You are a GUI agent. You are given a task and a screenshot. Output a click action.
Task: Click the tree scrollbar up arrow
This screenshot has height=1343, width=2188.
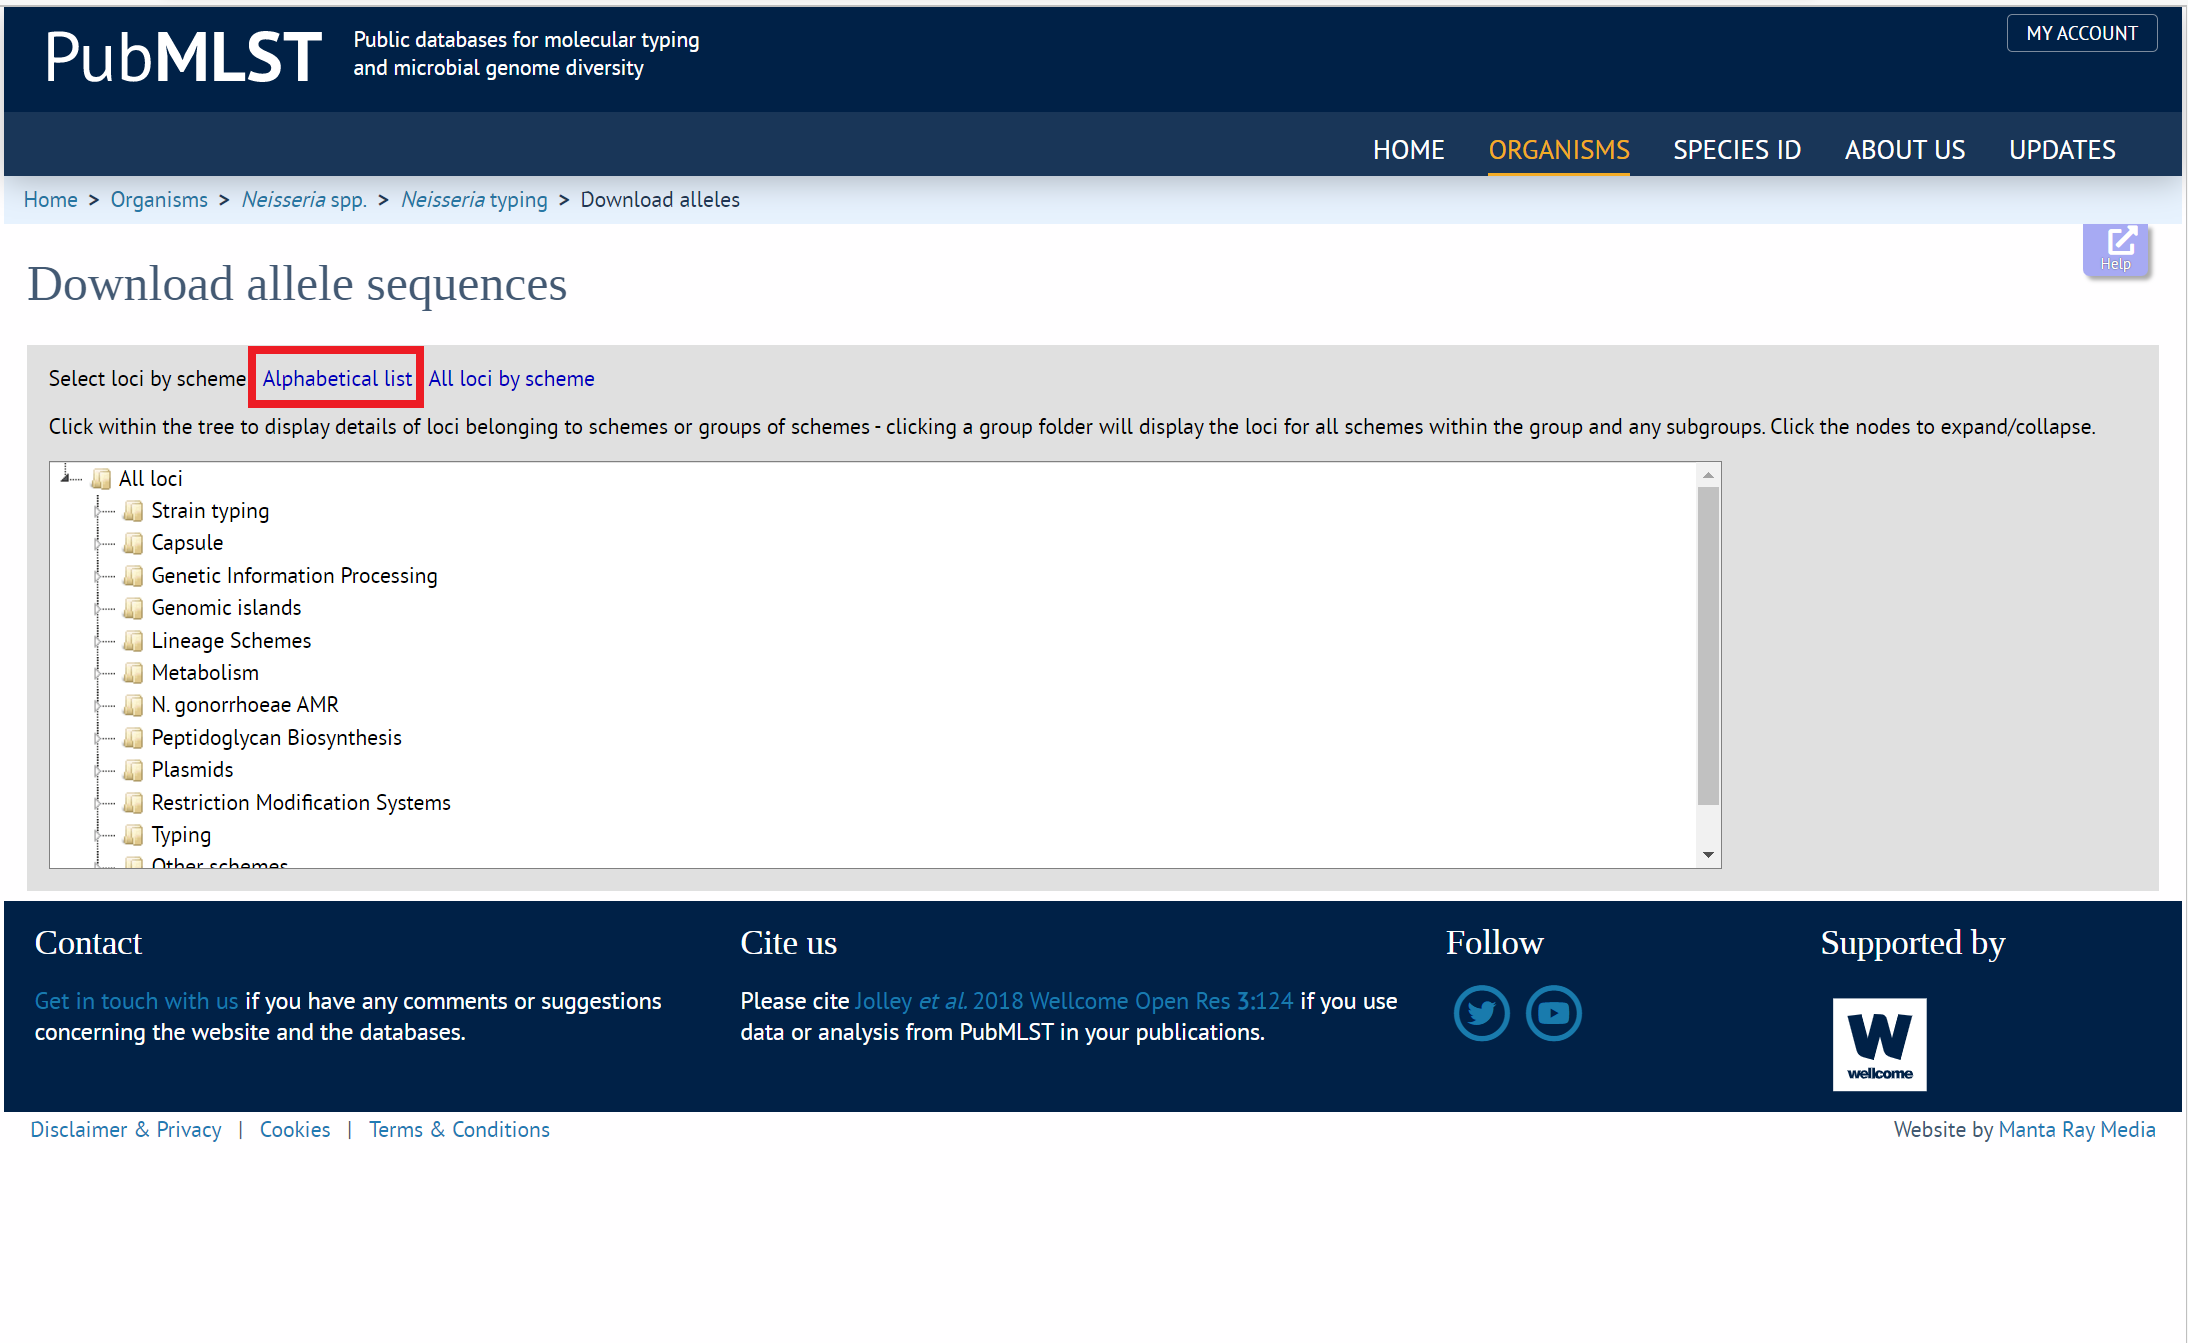pyautogui.click(x=1708, y=475)
